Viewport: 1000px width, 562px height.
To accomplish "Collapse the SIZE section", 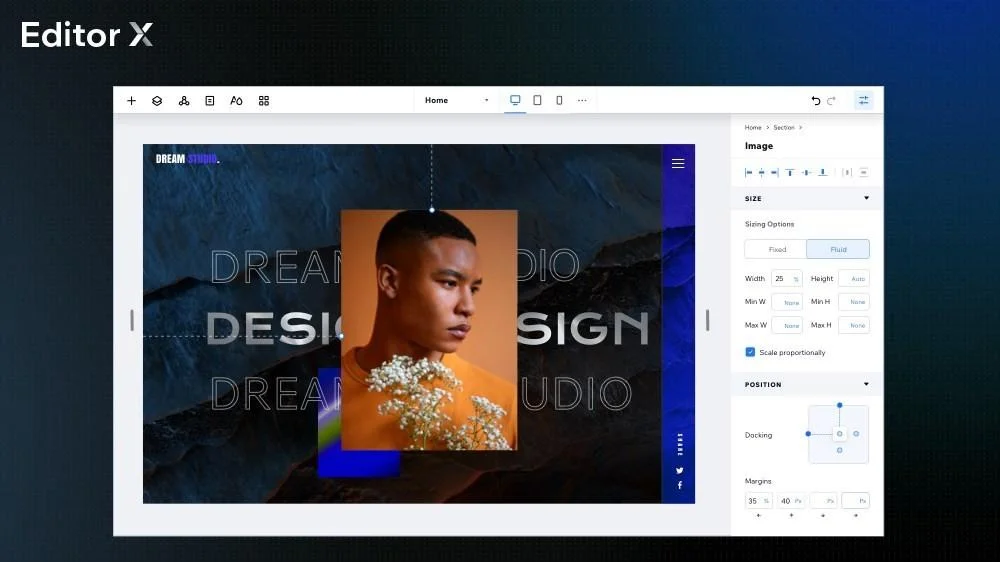I will (866, 198).
